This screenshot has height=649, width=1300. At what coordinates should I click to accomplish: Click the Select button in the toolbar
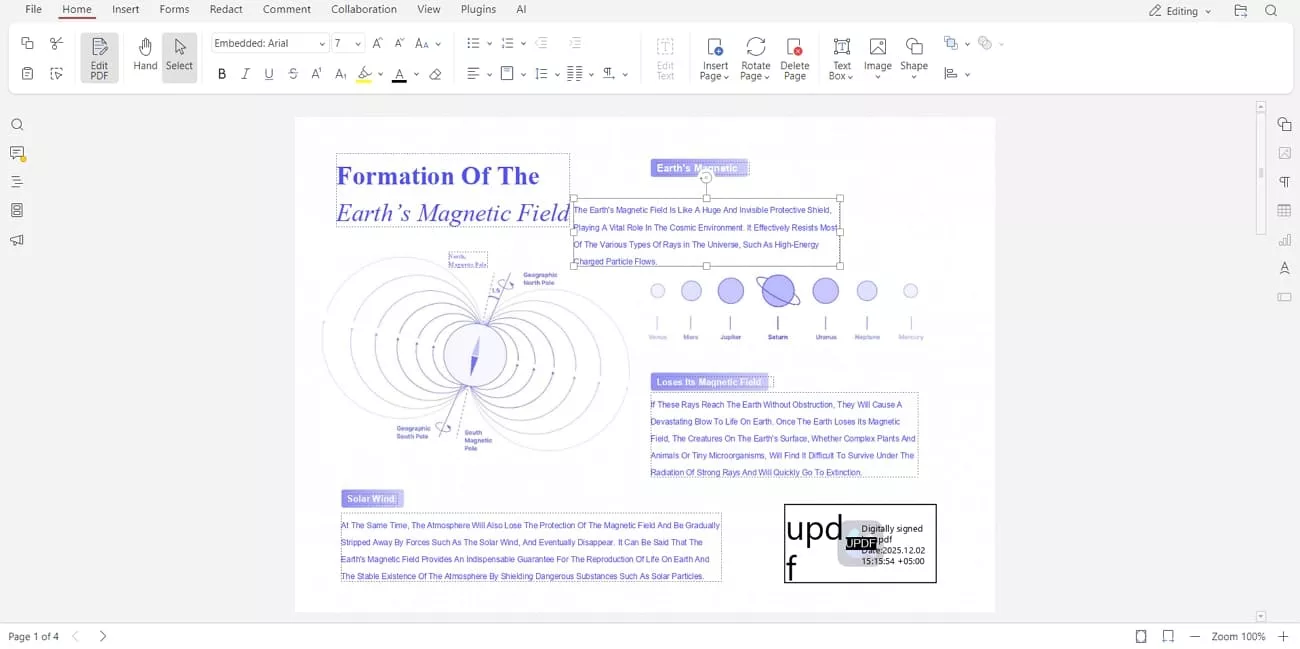[179, 57]
